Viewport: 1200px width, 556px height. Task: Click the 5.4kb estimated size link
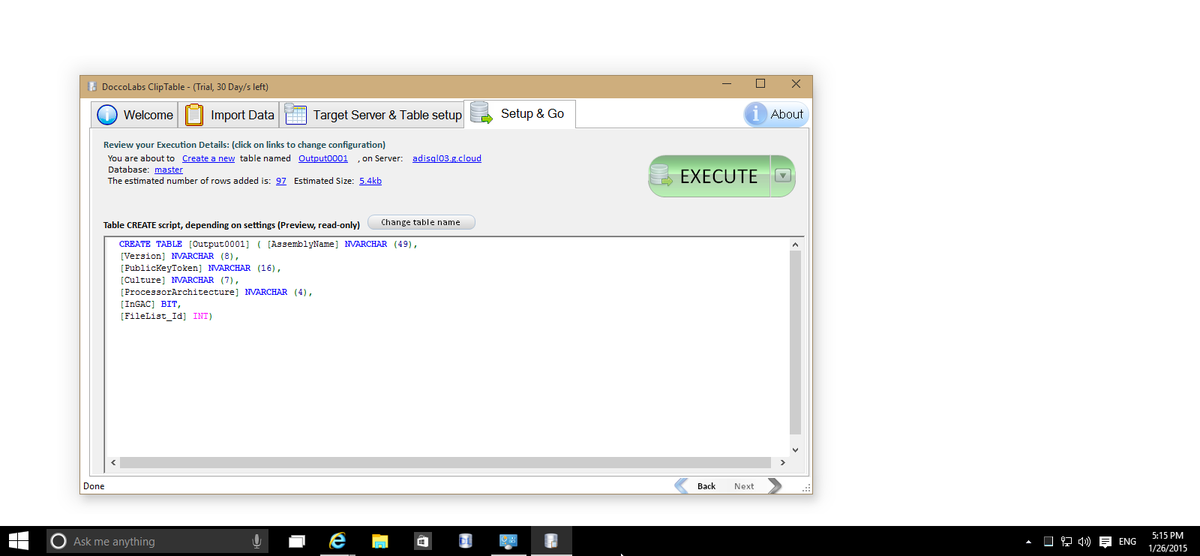coord(370,180)
